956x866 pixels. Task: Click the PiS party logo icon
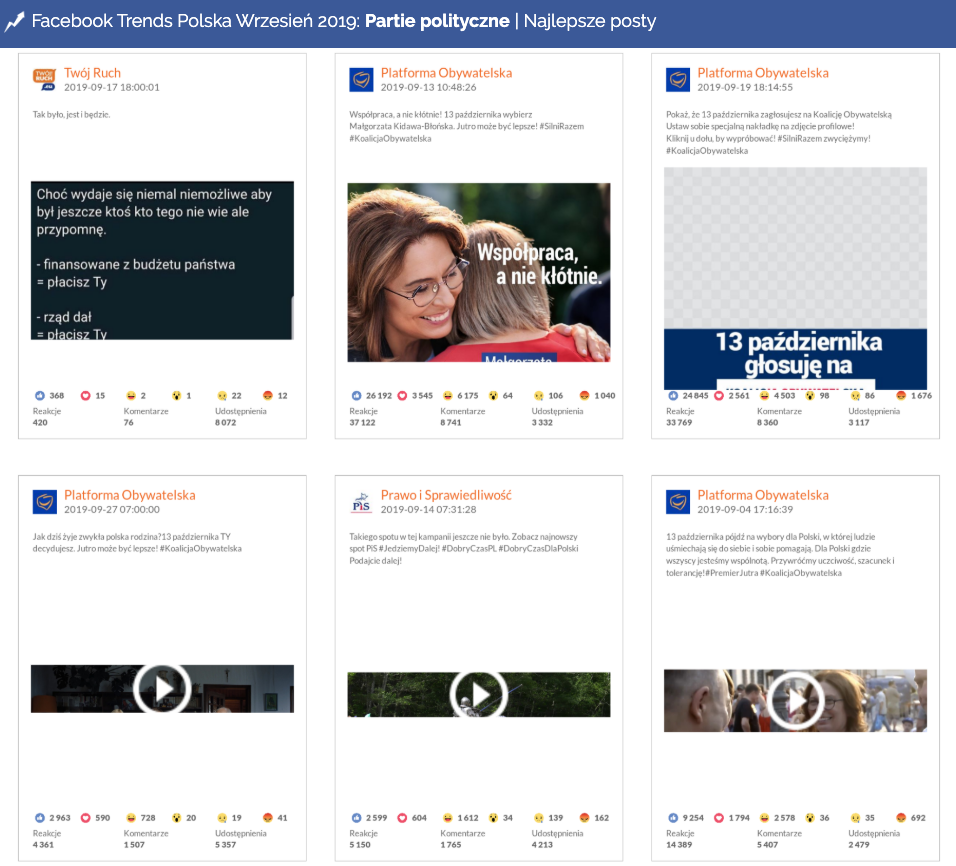pos(361,502)
